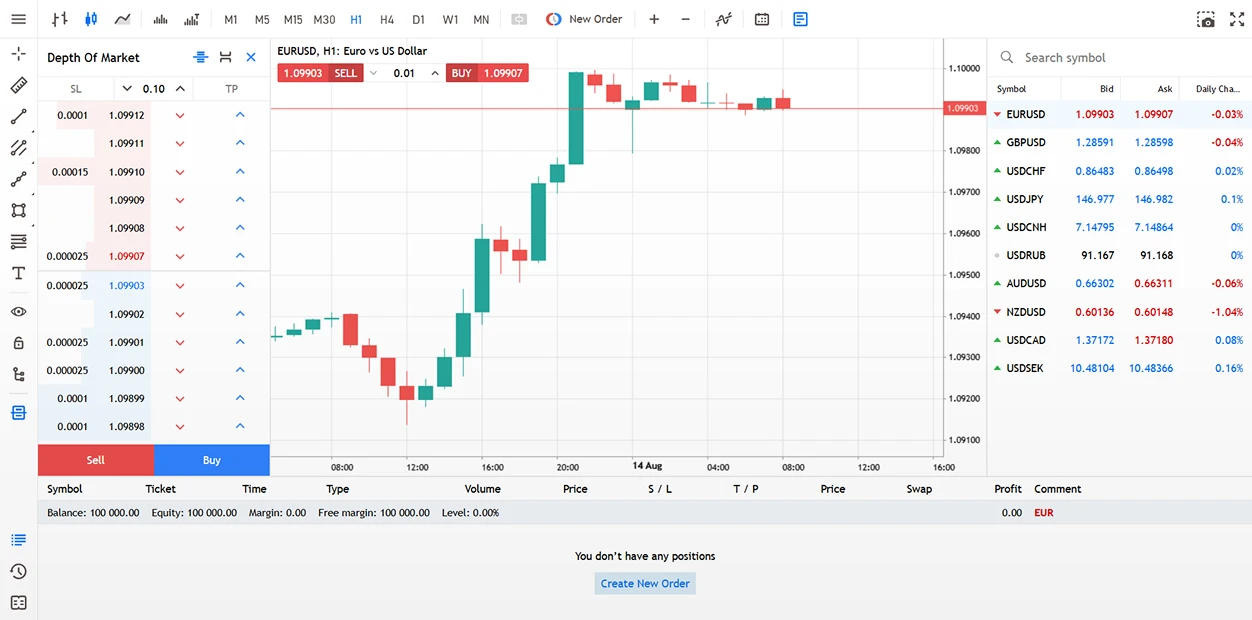Image resolution: width=1252 pixels, height=620 pixels.
Task: Click the red SELL 1.09903 price button
Action: tap(319, 73)
